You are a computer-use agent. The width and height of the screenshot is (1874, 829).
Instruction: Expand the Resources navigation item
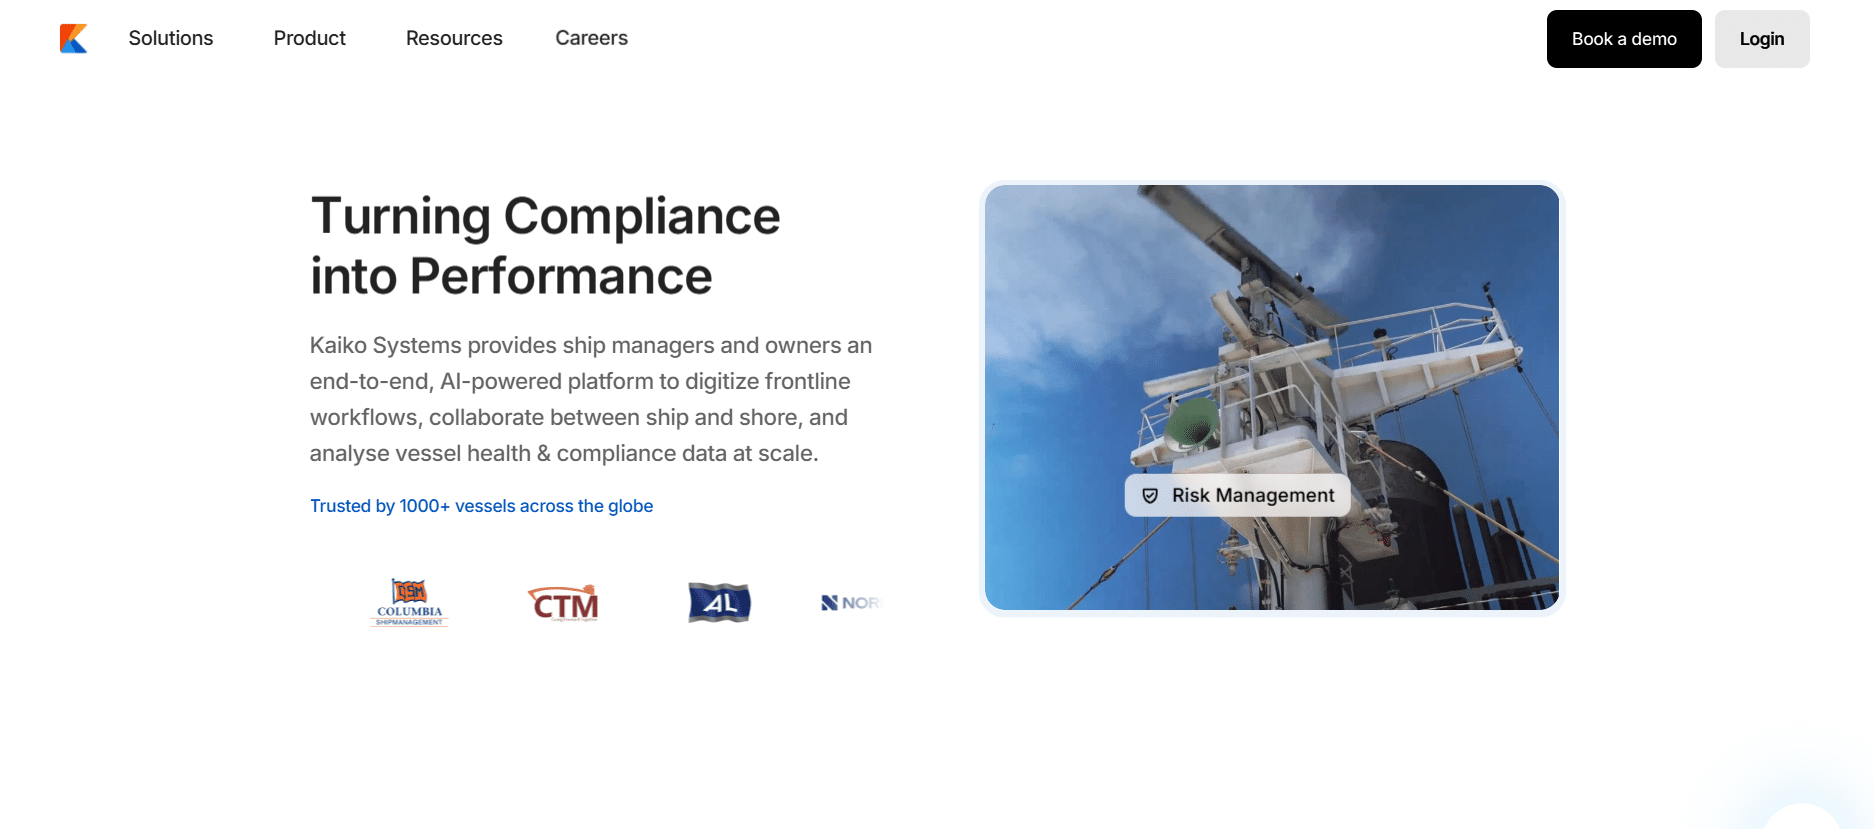point(454,38)
